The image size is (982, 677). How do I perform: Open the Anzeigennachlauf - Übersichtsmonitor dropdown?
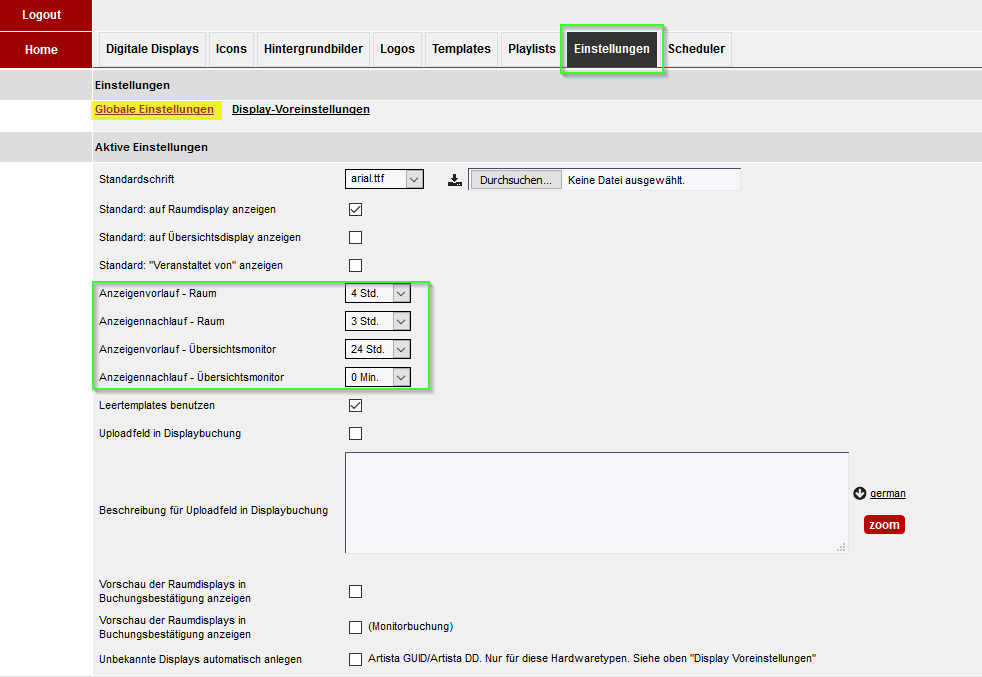click(378, 377)
